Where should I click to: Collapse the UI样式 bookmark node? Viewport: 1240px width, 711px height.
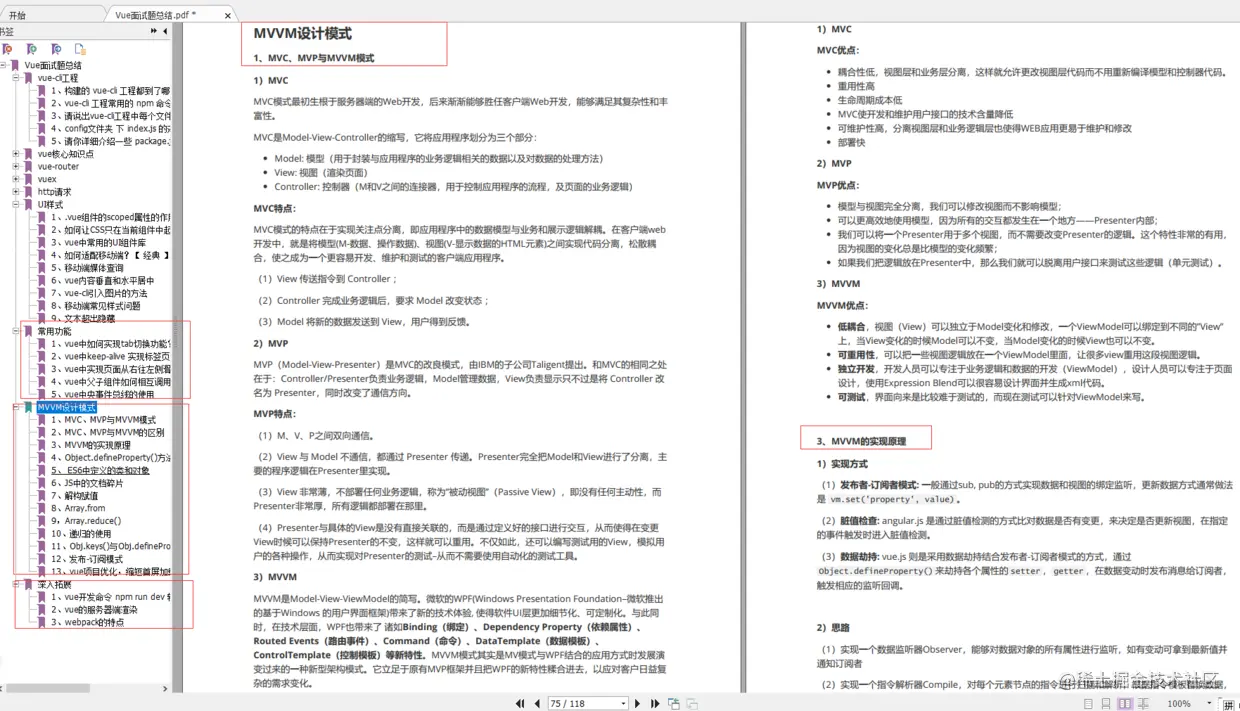pyautogui.click(x=16, y=205)
